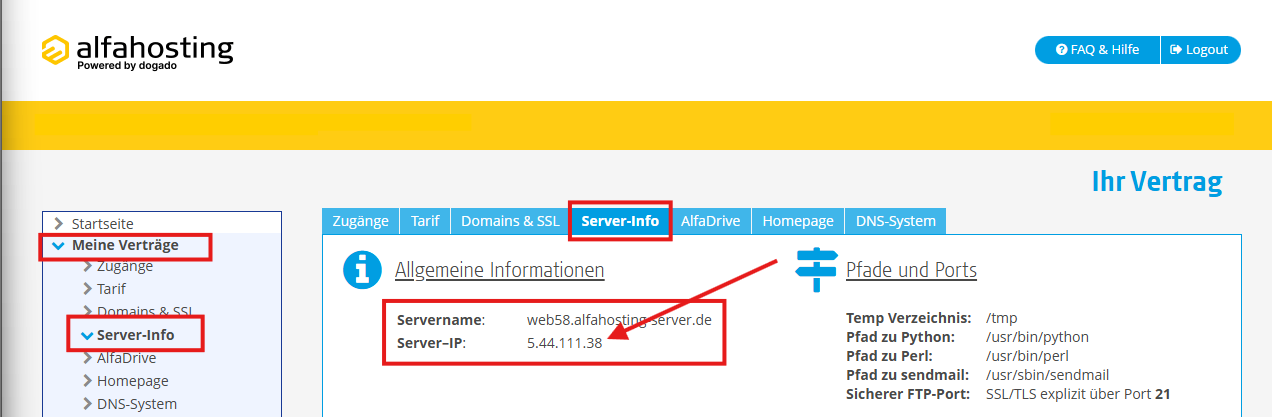This screenshot has width=1272, height=417.
Task: Click the server IP address 5.44.111.38
Action: pos(564,343)
